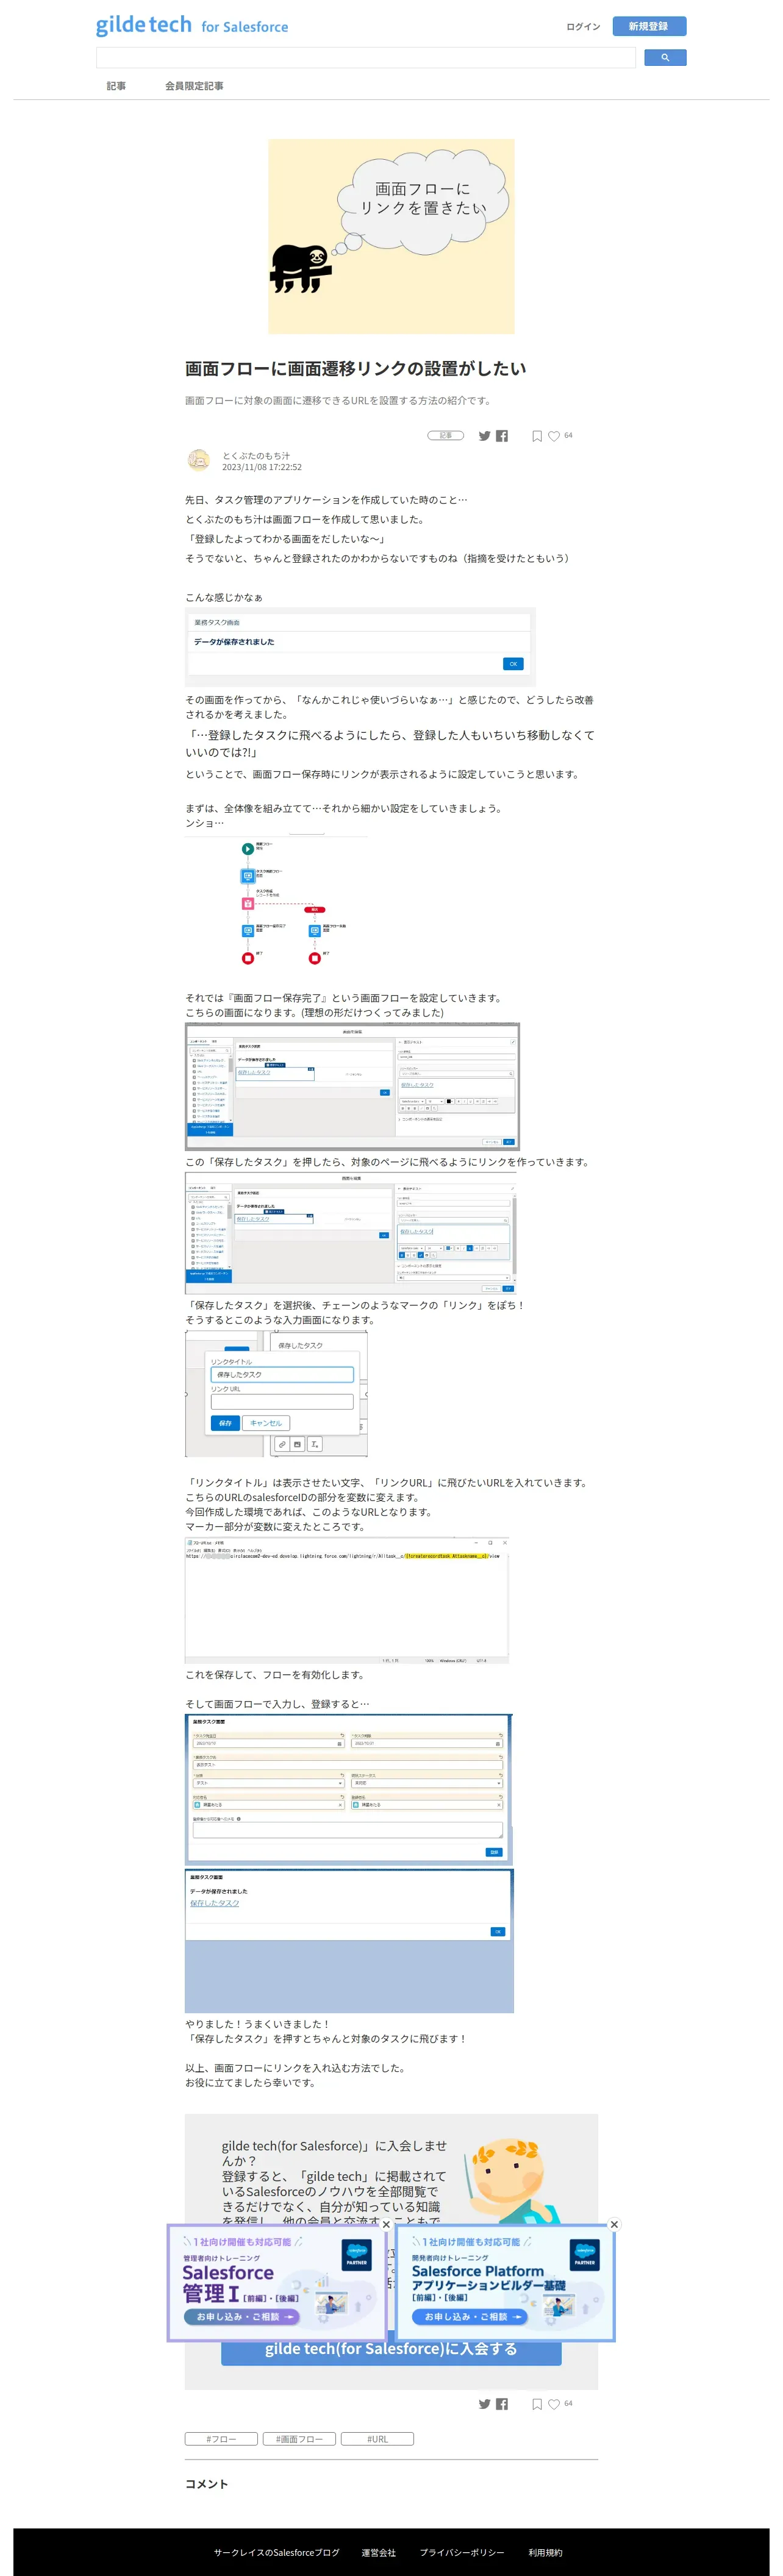Viewport: 783px width, 2576px height.
Task: Open the 会員限定記事 navigation tab
Action: [194, 86]
